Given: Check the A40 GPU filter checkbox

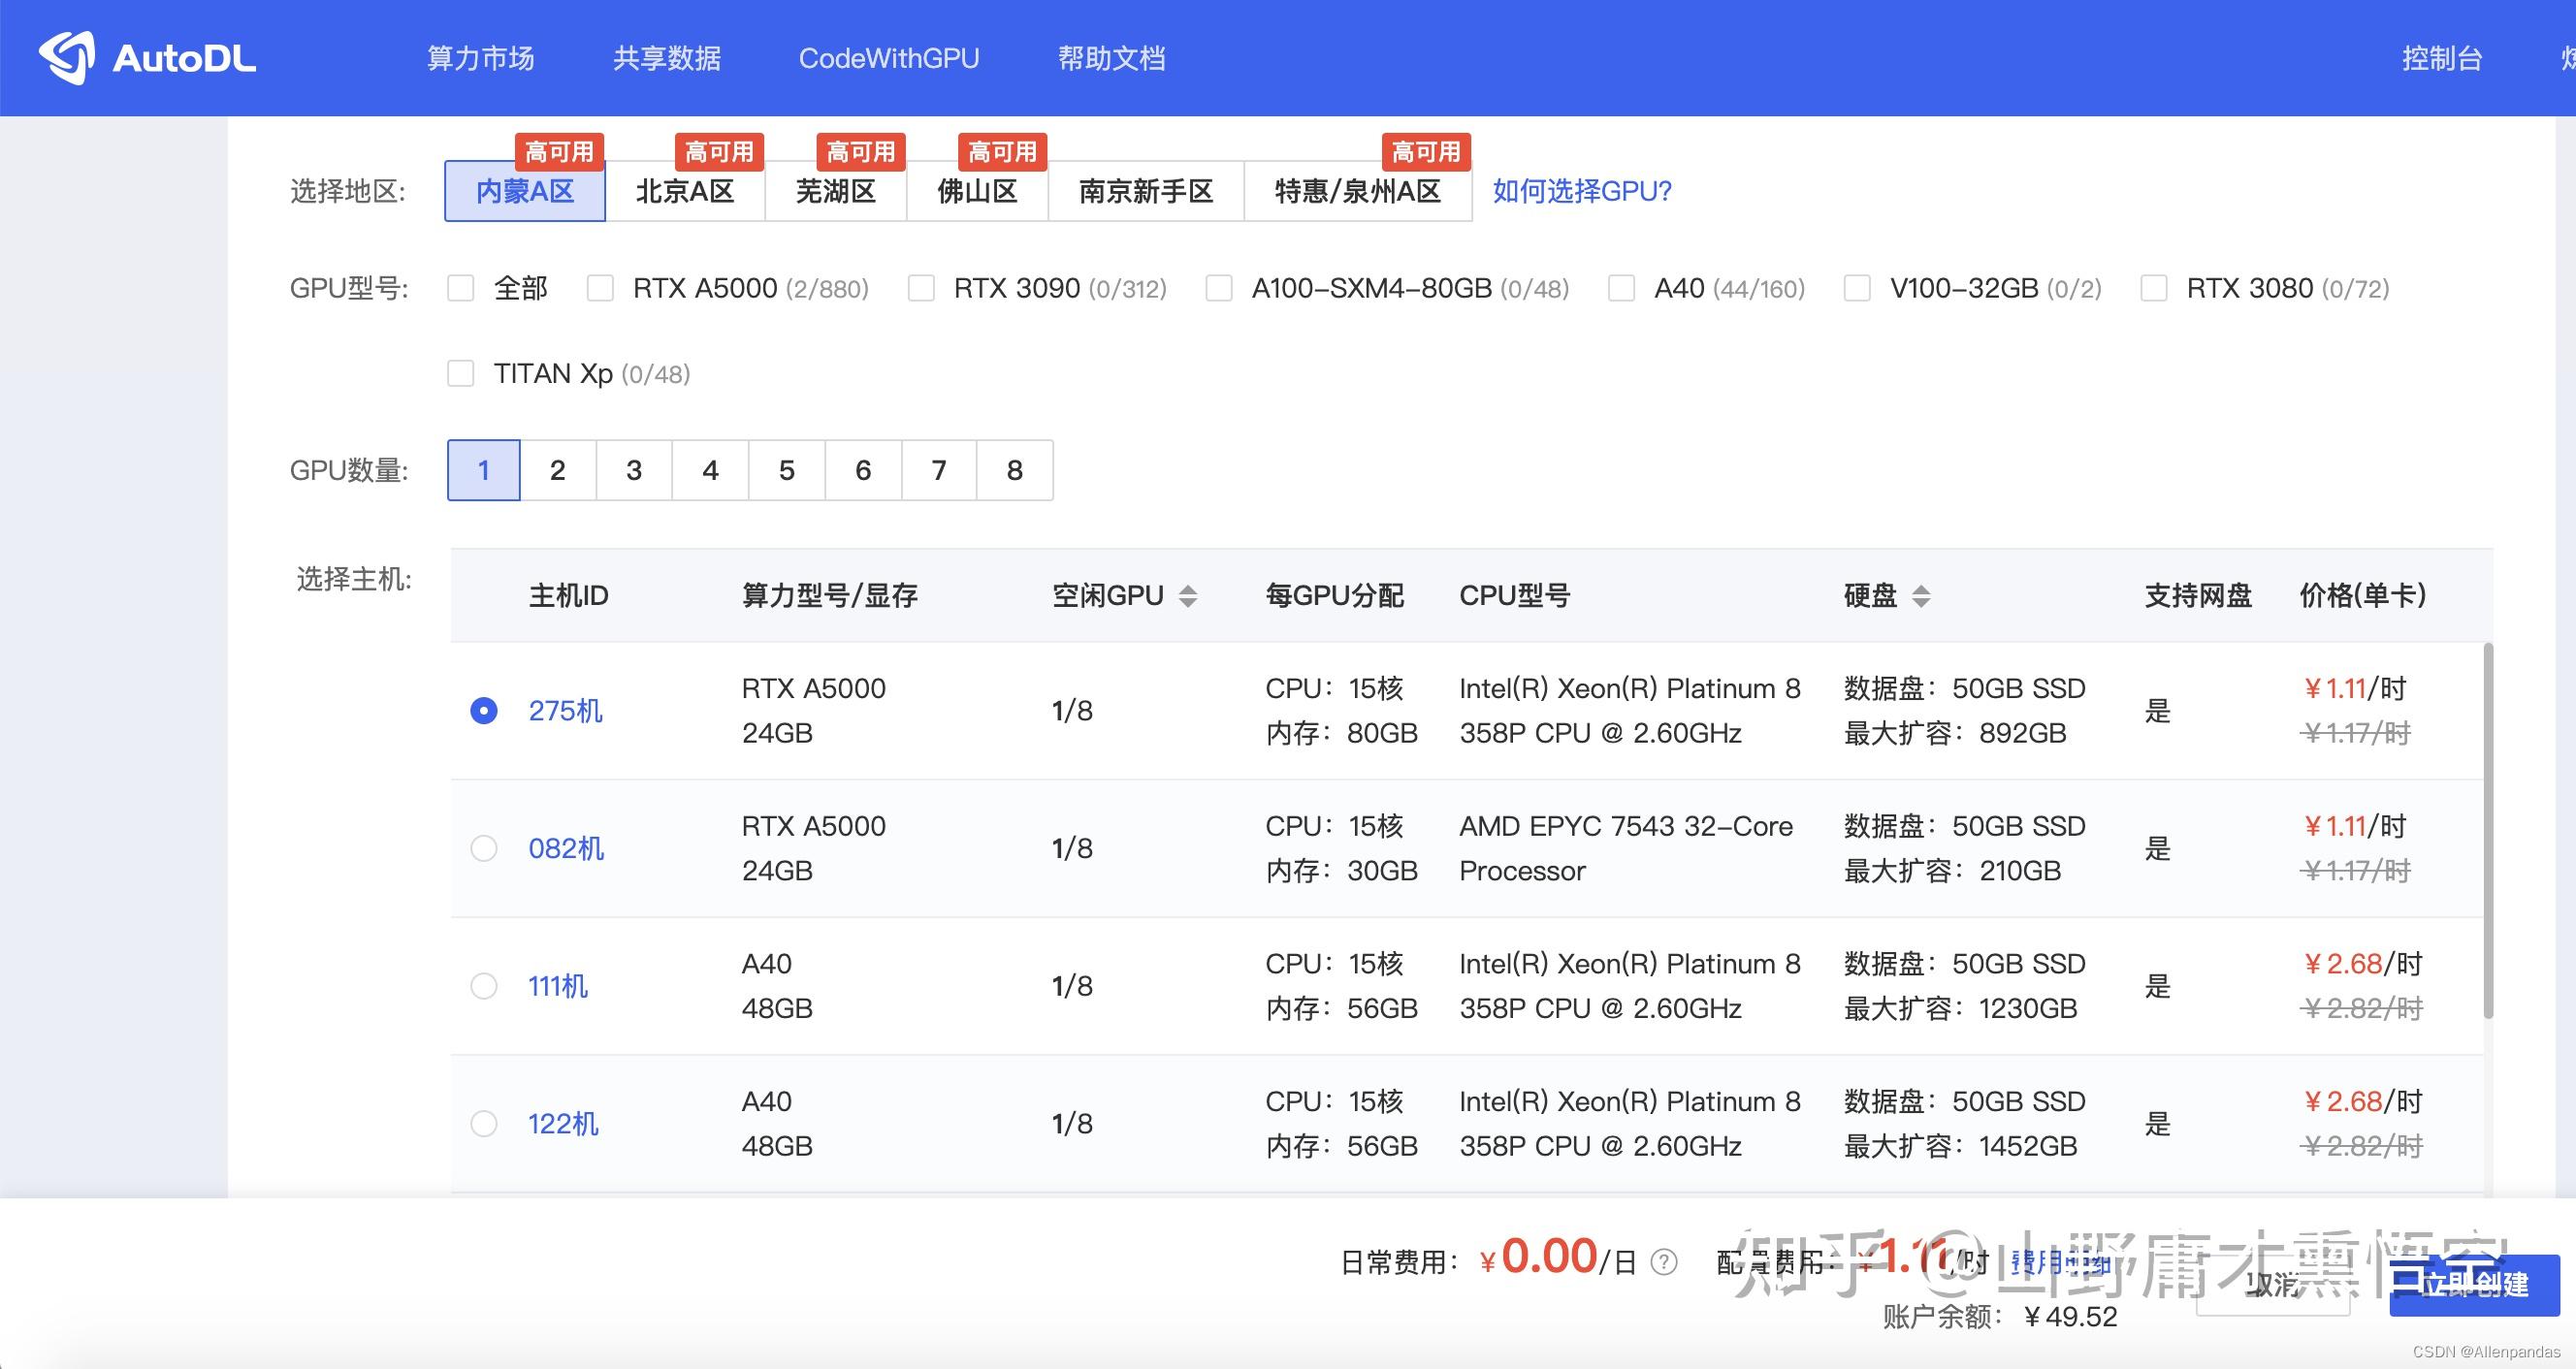Looking at the screenshot, I should tap(1620, 288).
